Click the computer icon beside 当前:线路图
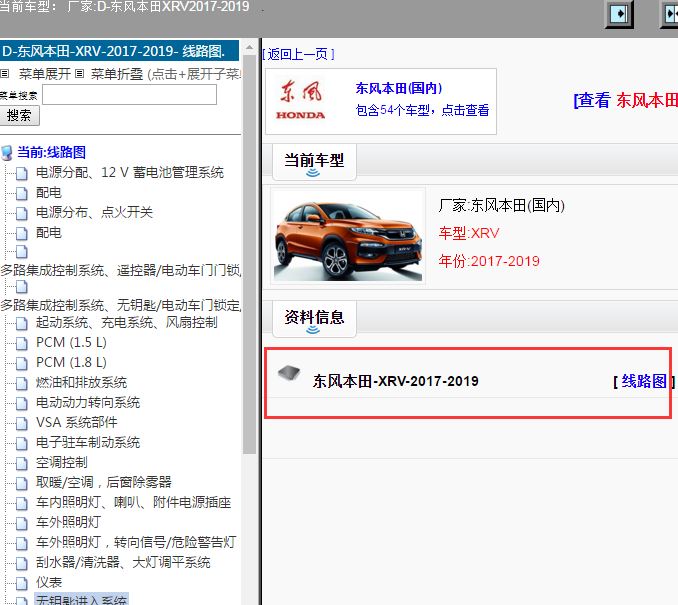 pyautogui.click(x=6, y=153)
